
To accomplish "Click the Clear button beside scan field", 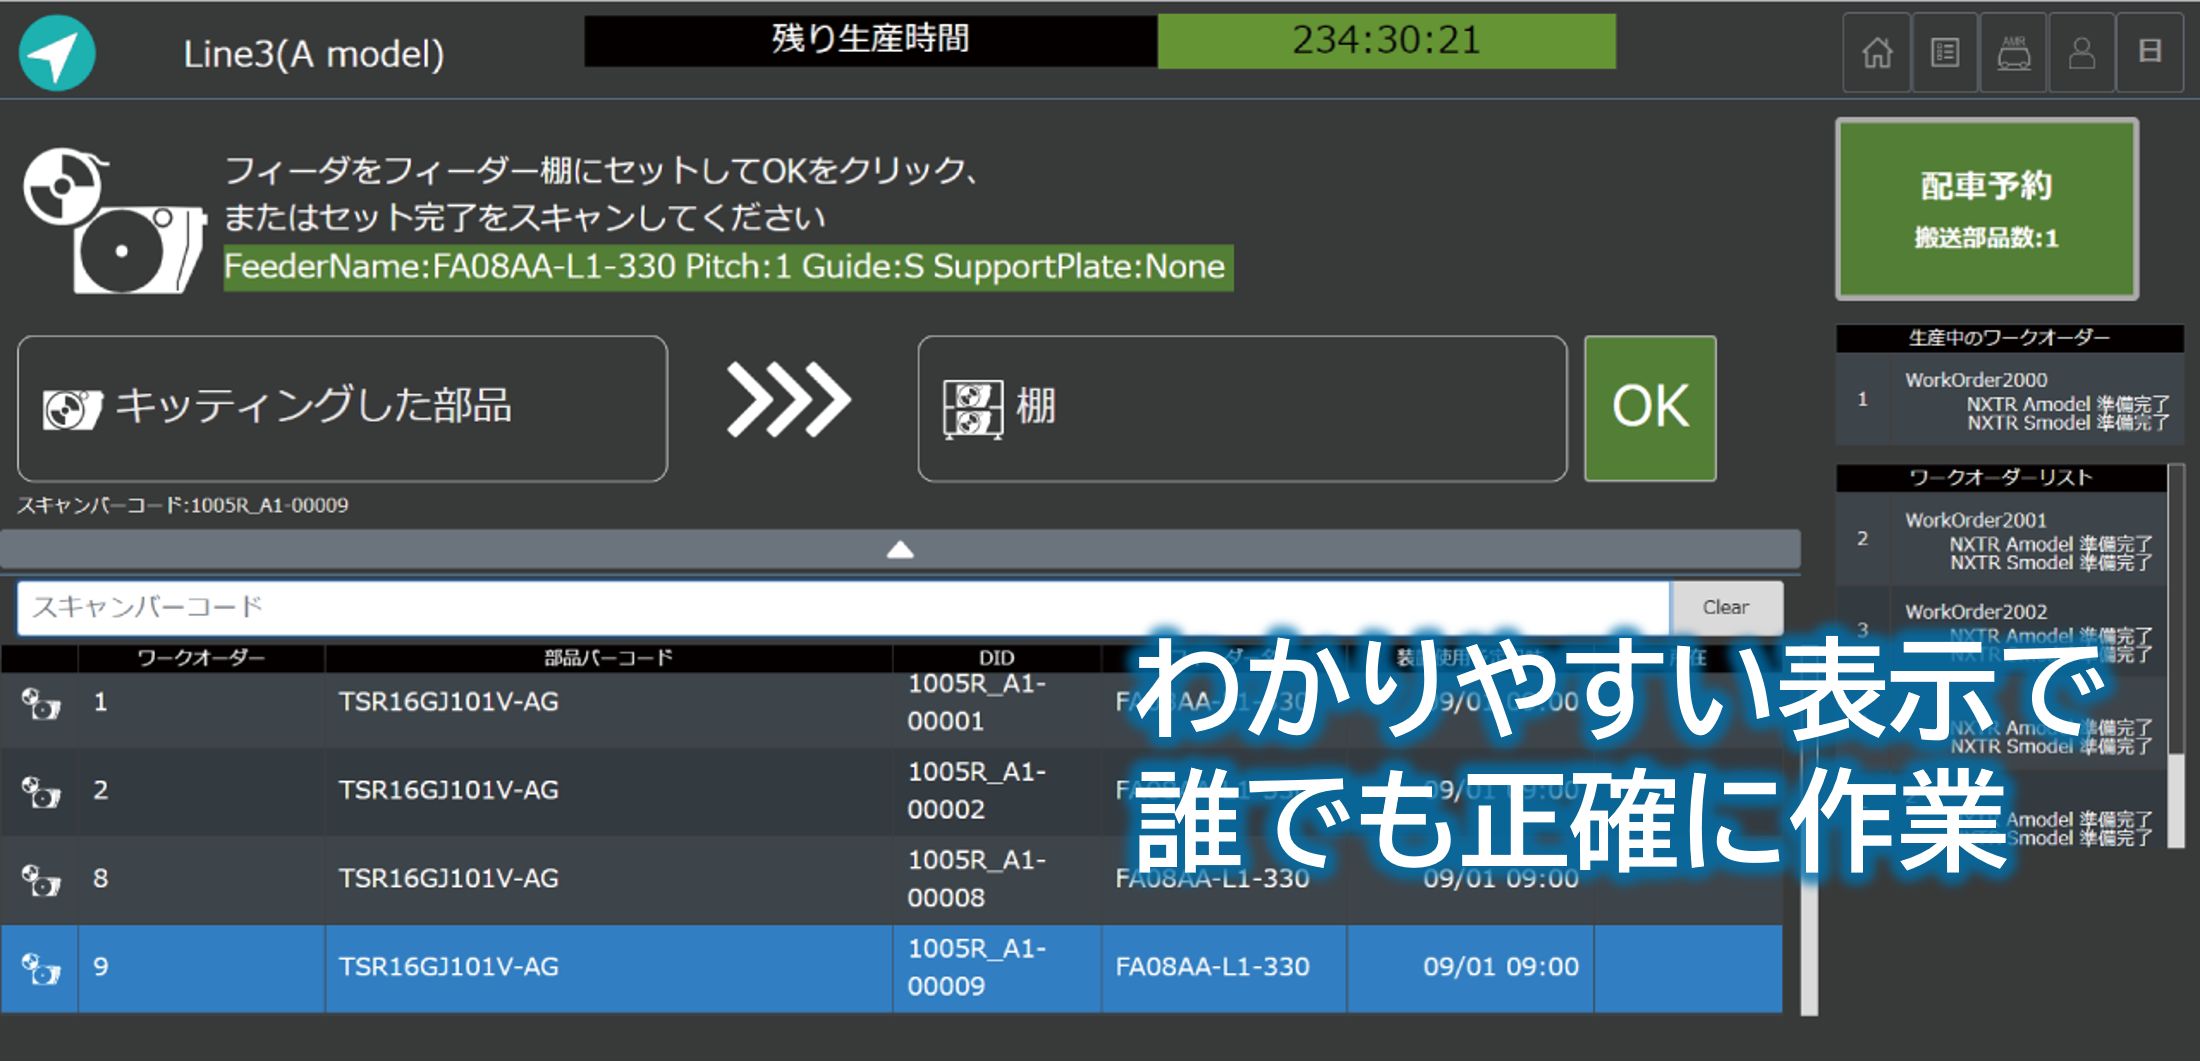I will [1725, 607].
